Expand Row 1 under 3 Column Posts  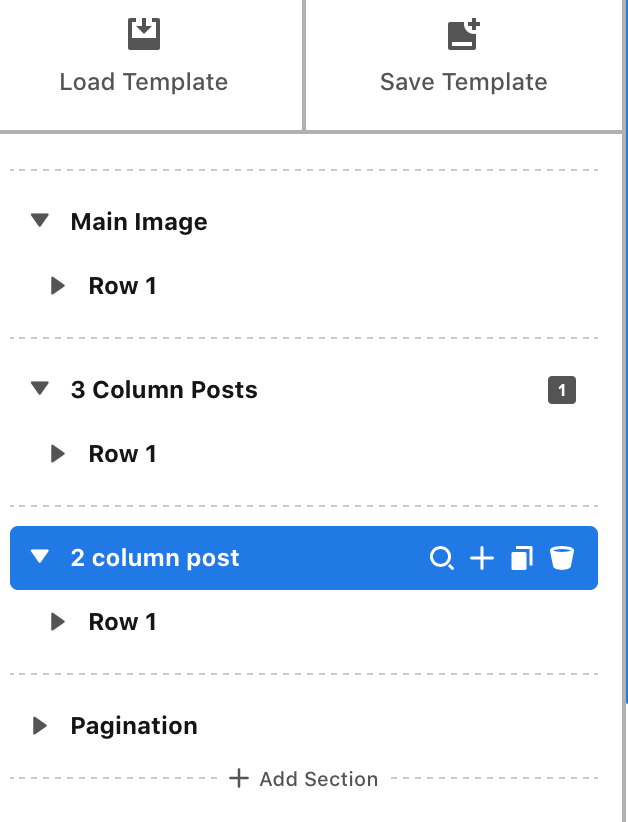(58, 454)
